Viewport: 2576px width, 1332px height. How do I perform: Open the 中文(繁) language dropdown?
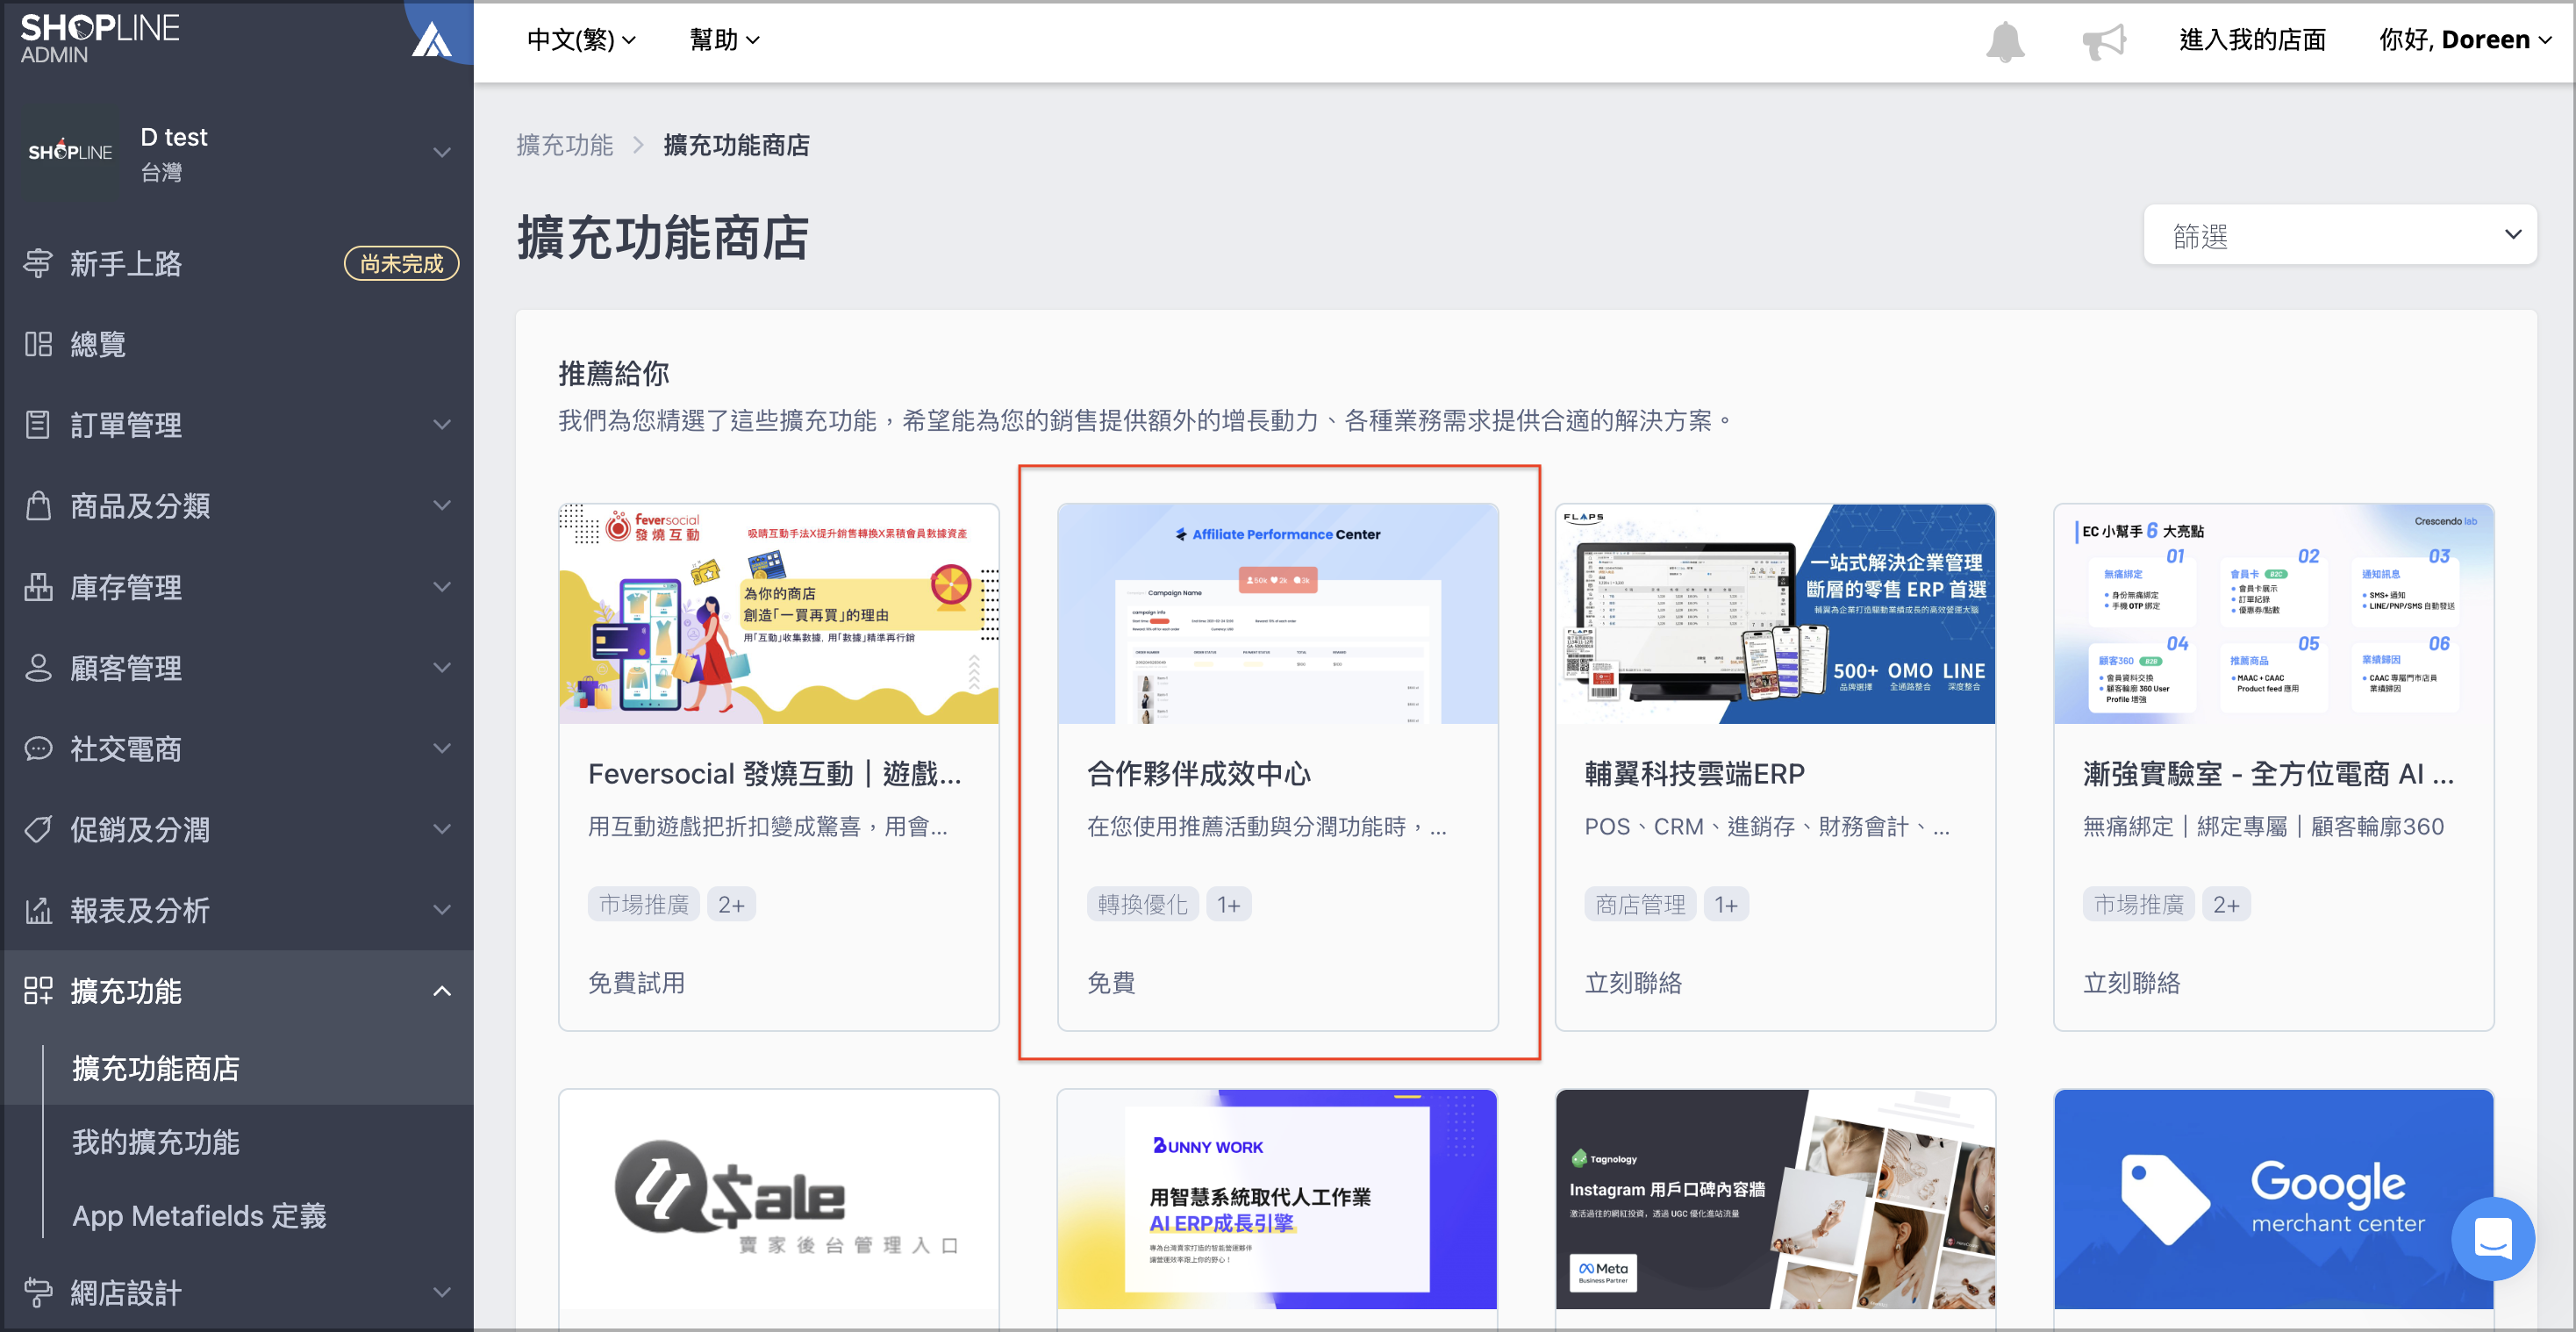(581, 40)
